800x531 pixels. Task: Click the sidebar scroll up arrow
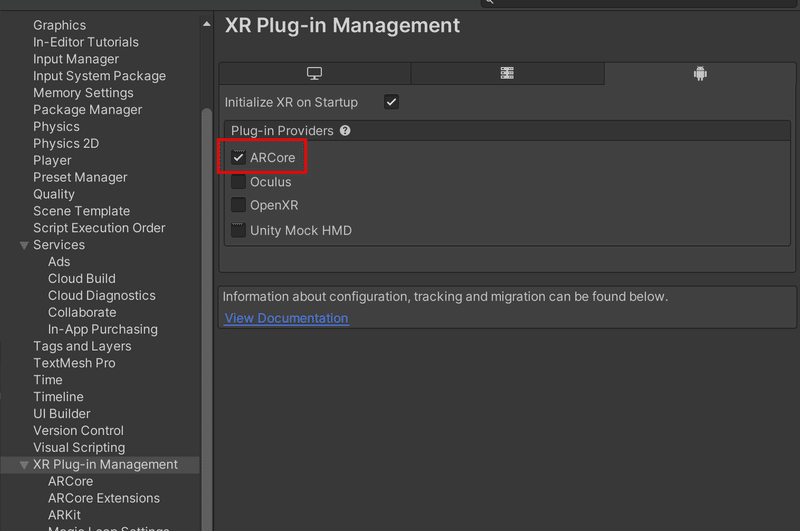207,23
